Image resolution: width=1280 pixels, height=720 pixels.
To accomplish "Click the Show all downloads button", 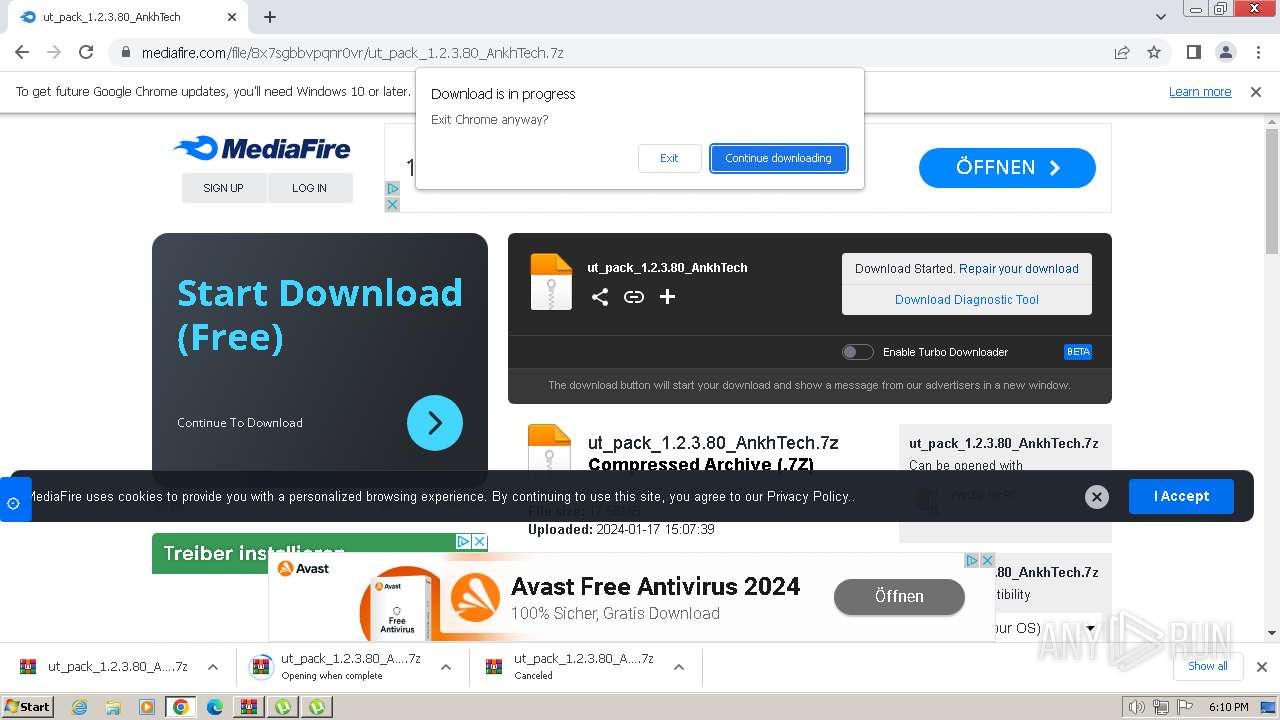I will coord(1207,666).
